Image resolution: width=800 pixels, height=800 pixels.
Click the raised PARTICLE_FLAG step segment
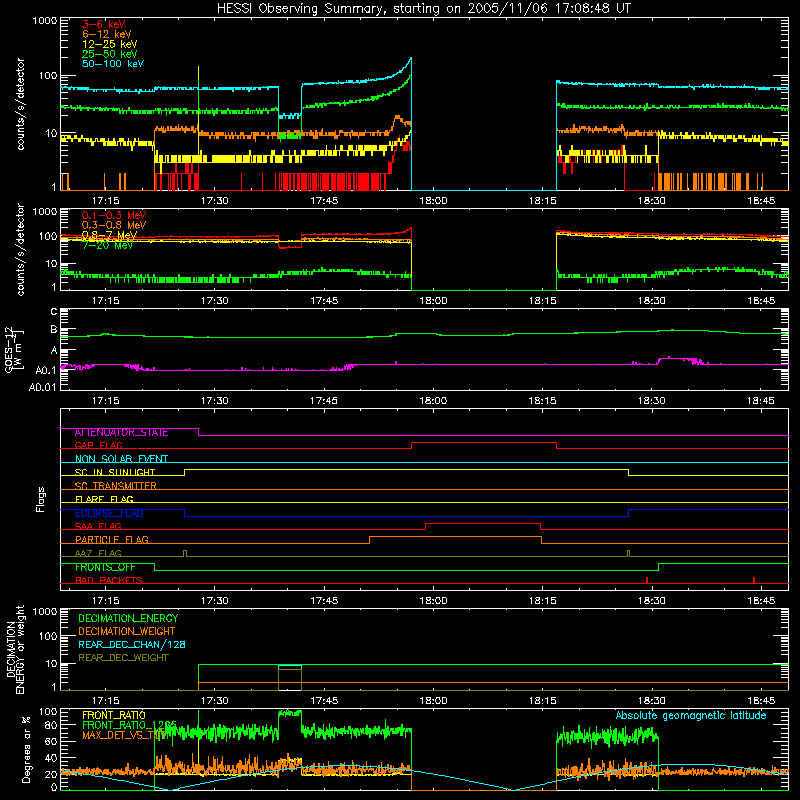[x=455, y=537]
